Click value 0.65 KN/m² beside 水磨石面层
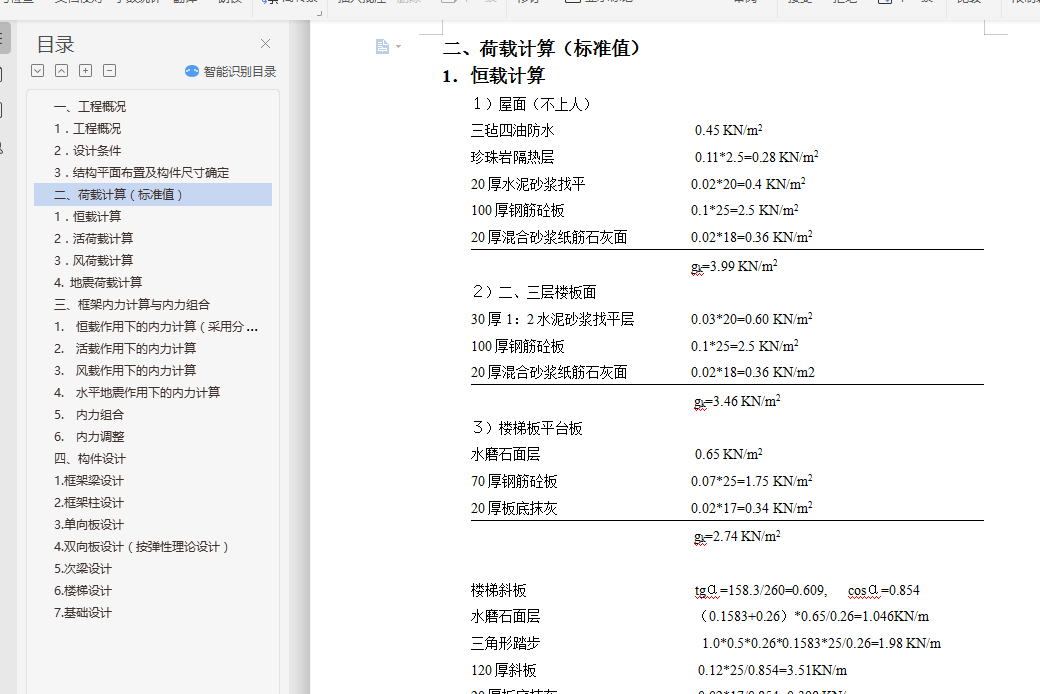The width and height of the screenshot is (1040, 694). tap(728, 454)
